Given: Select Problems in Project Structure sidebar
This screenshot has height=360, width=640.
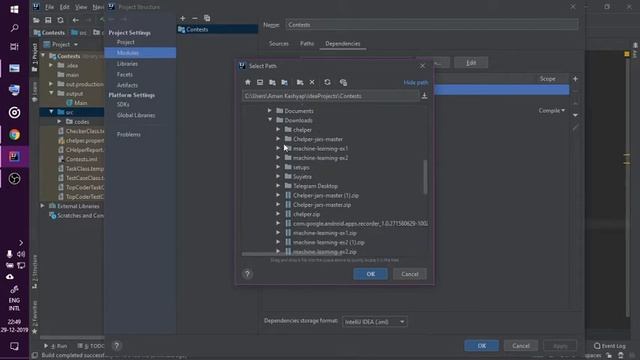Looking at the screenshot, I should pos(129,134).
